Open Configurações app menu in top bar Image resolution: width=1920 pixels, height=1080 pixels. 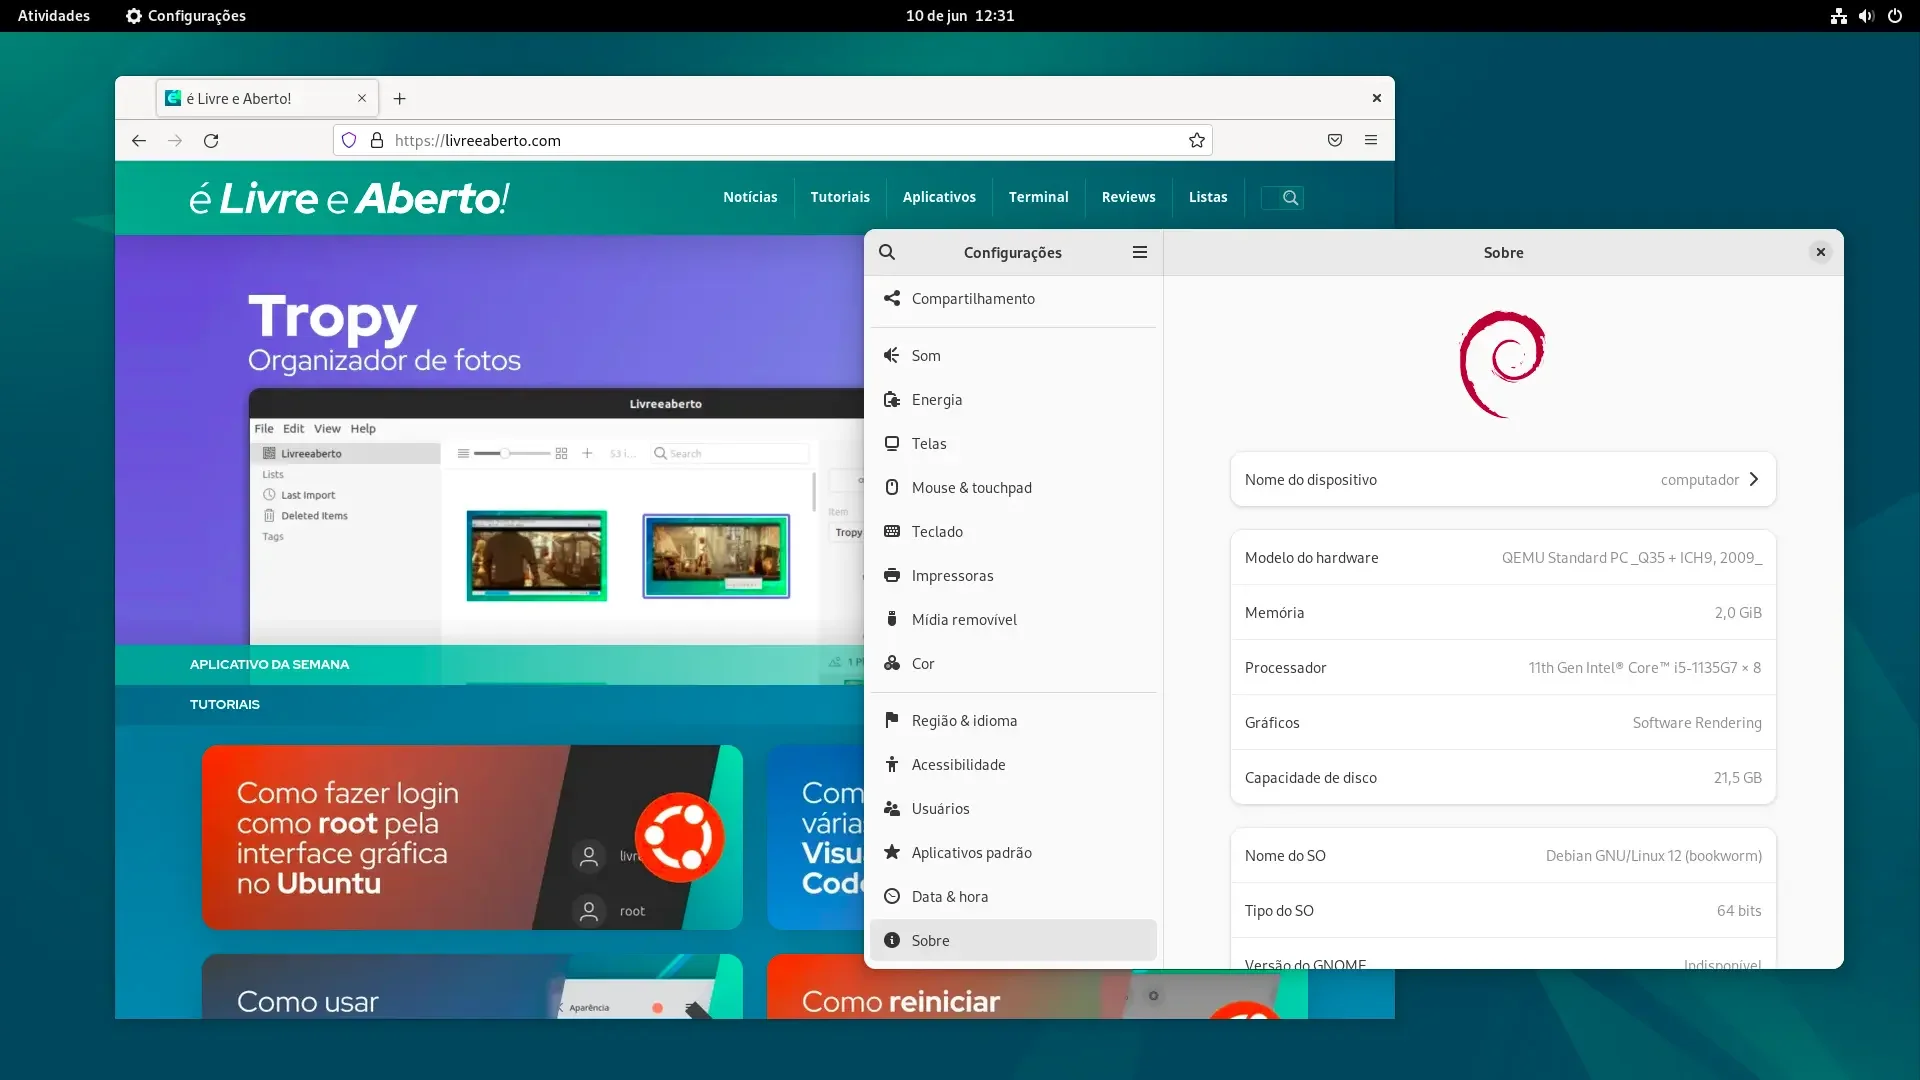pyautogui.click(x=186, y=16)
